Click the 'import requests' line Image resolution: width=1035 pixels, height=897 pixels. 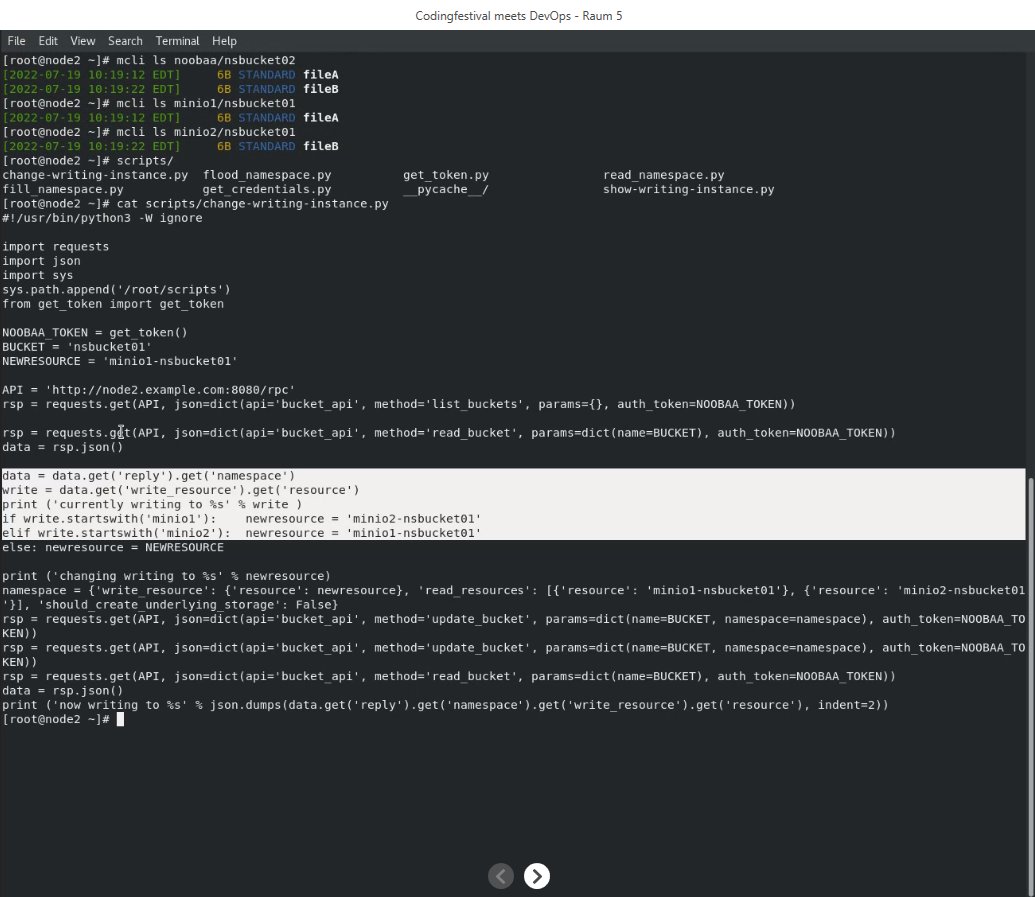point(55,246)
